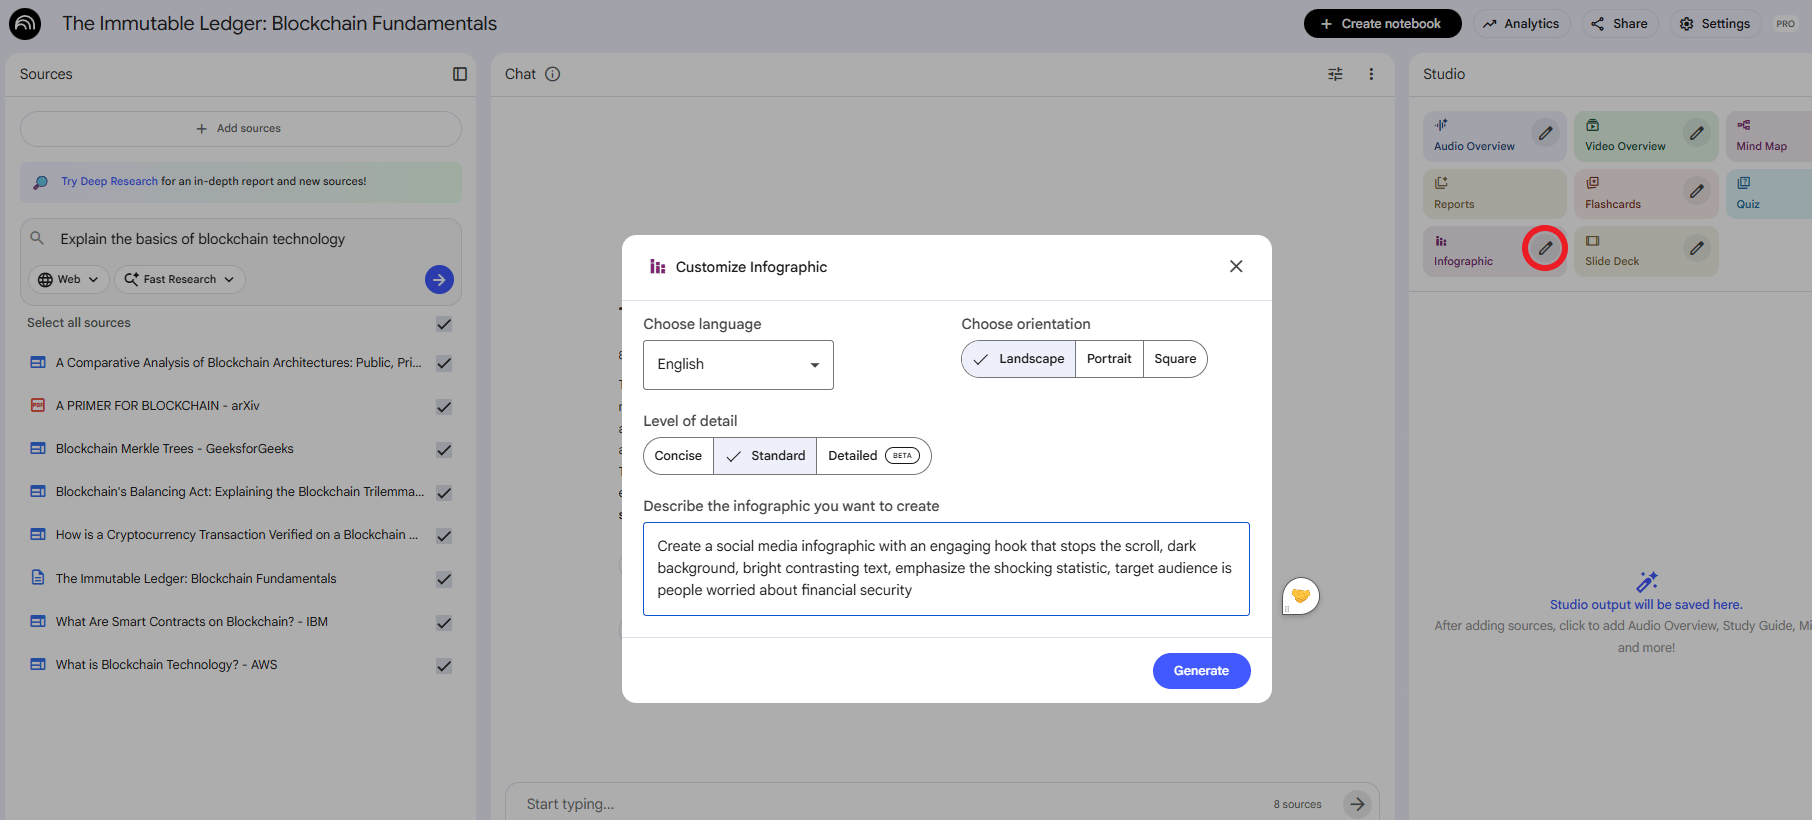Choose Detailed beta level of detail
Screen dimensions: 1812x820
(x=874, y=456)
